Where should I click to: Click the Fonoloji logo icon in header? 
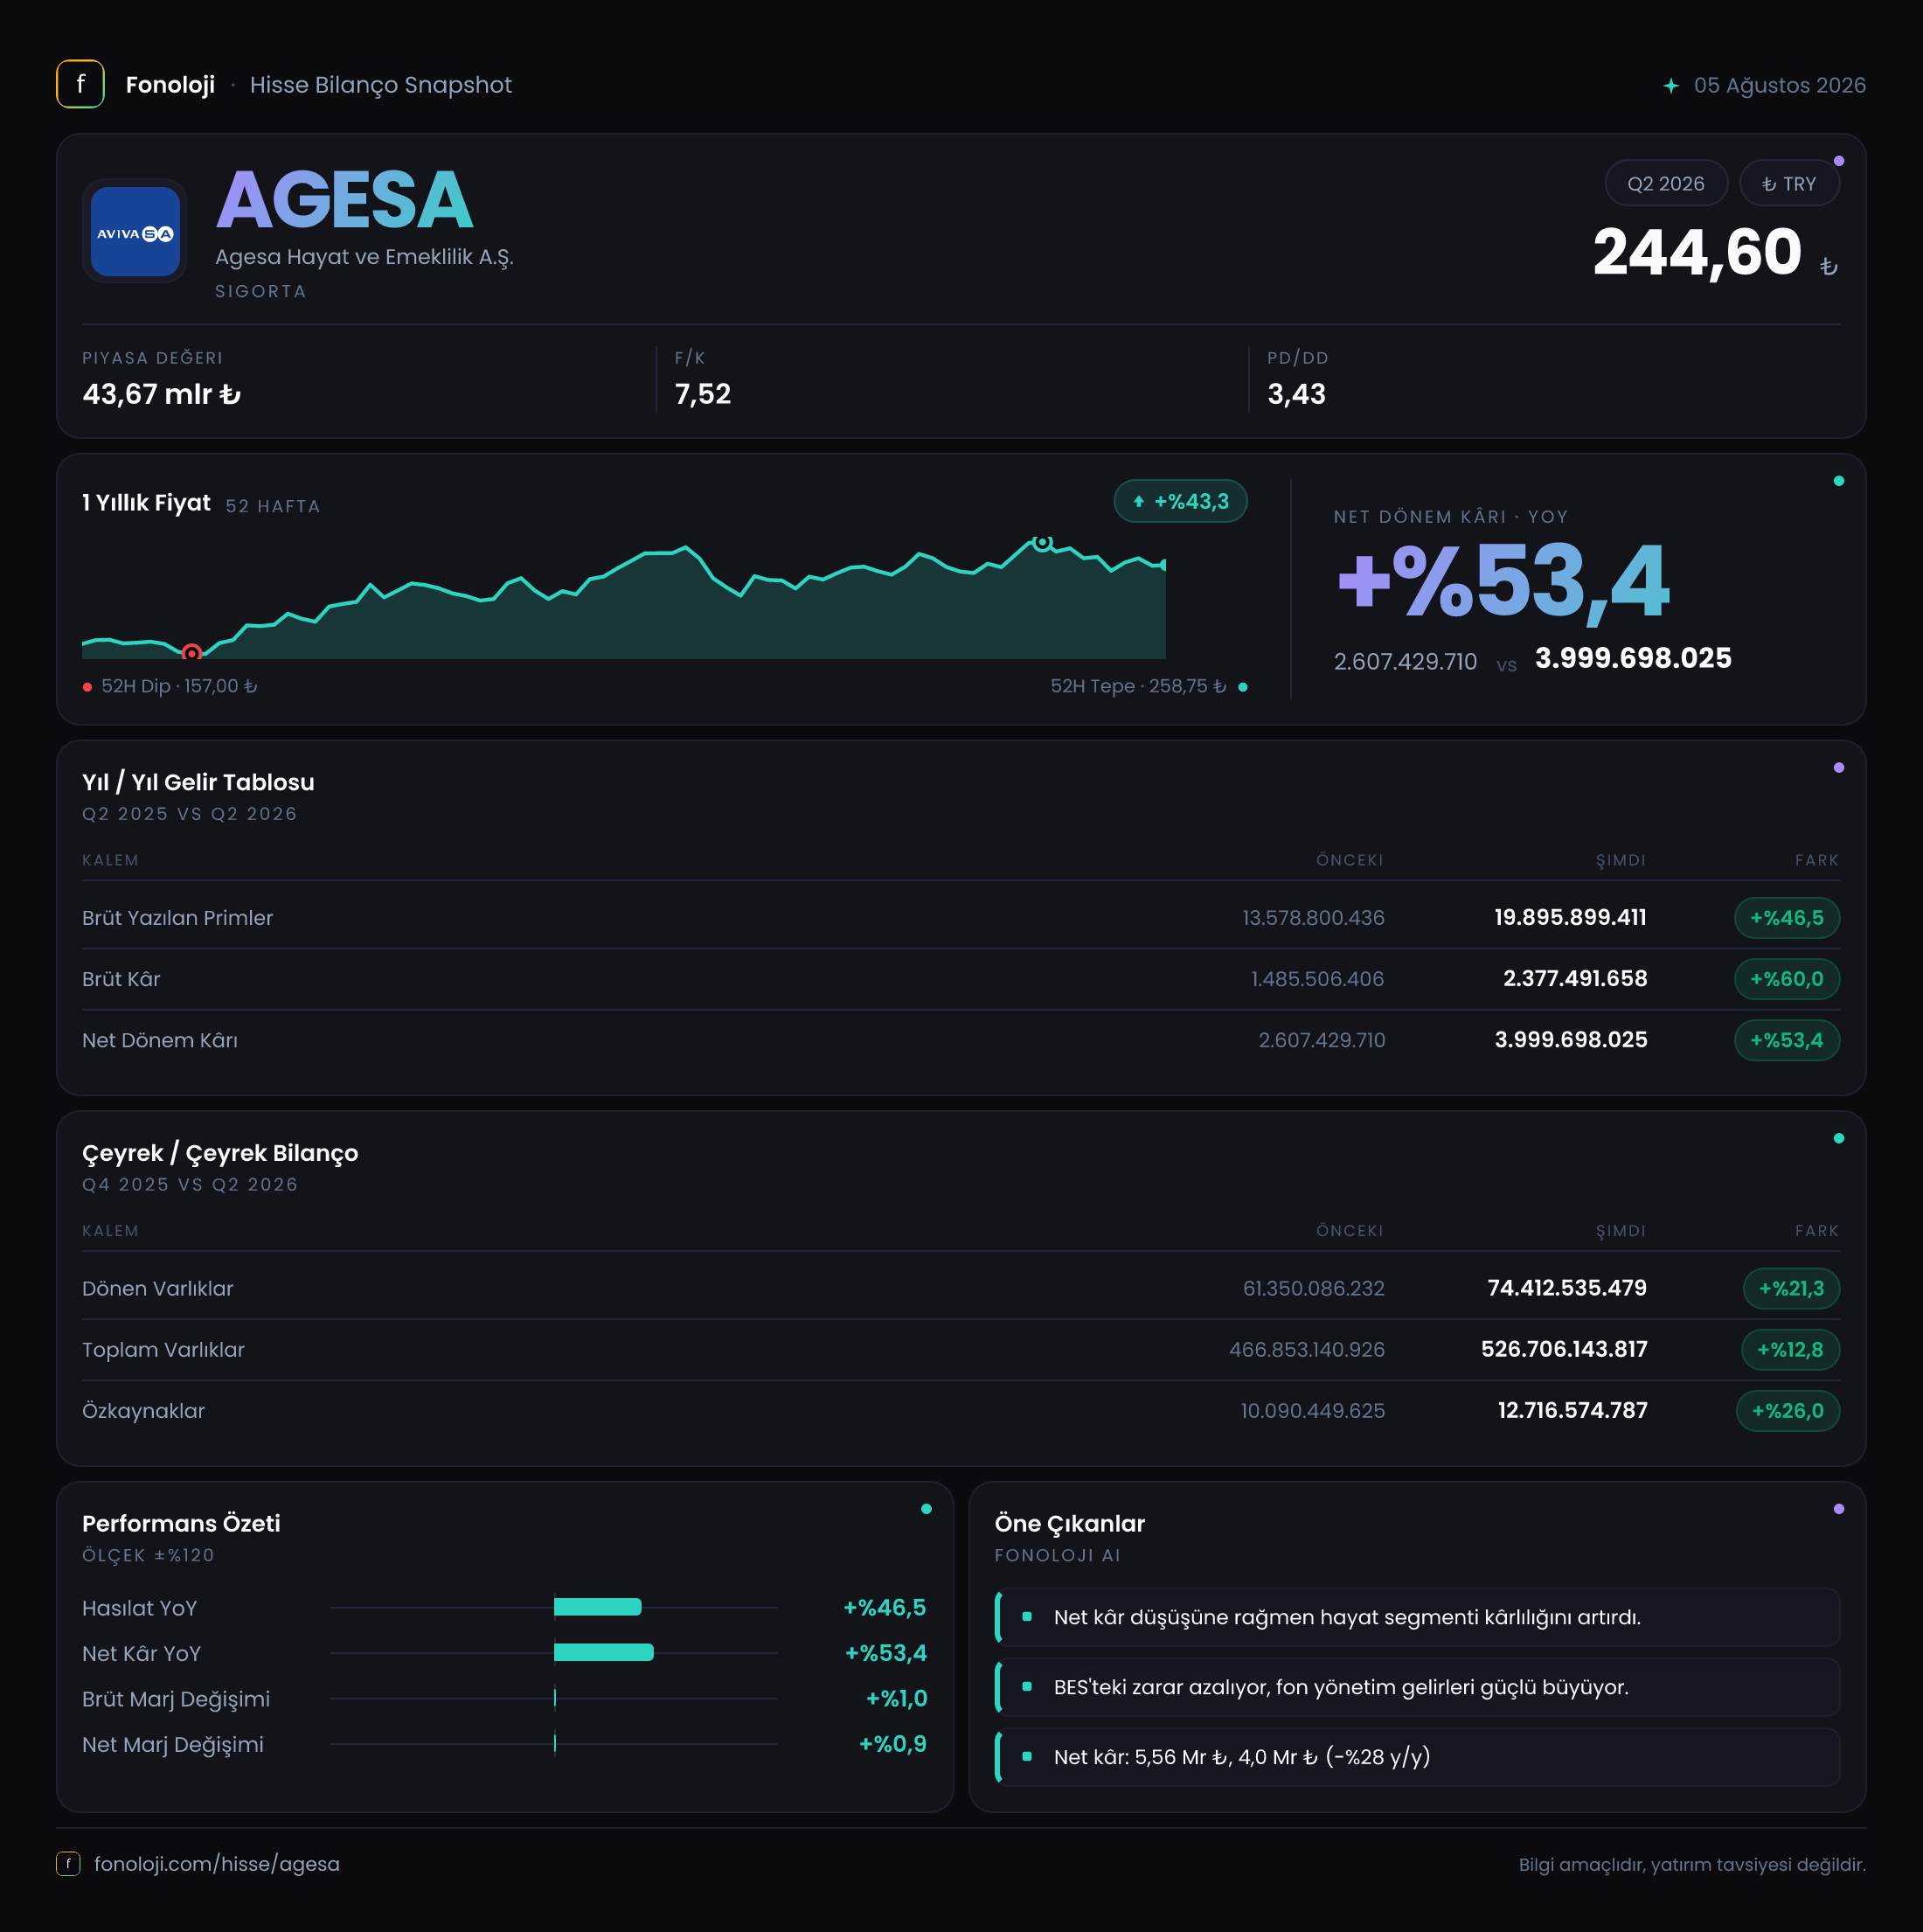tap(80, 84)
